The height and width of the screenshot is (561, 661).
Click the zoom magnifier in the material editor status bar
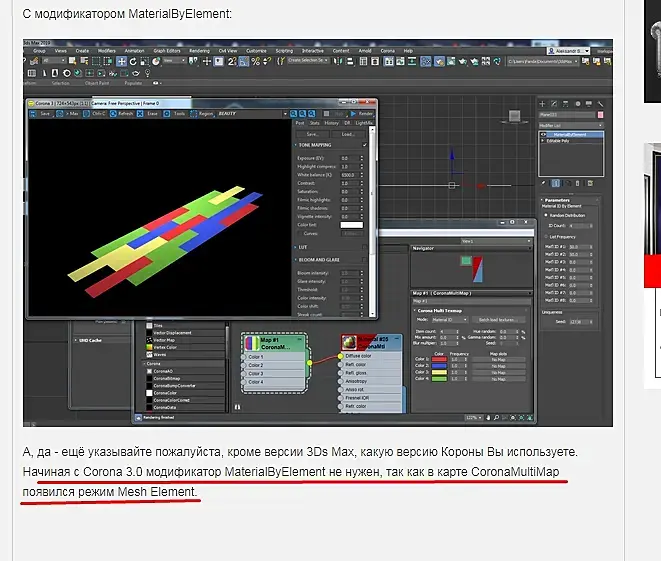[496, 418]
